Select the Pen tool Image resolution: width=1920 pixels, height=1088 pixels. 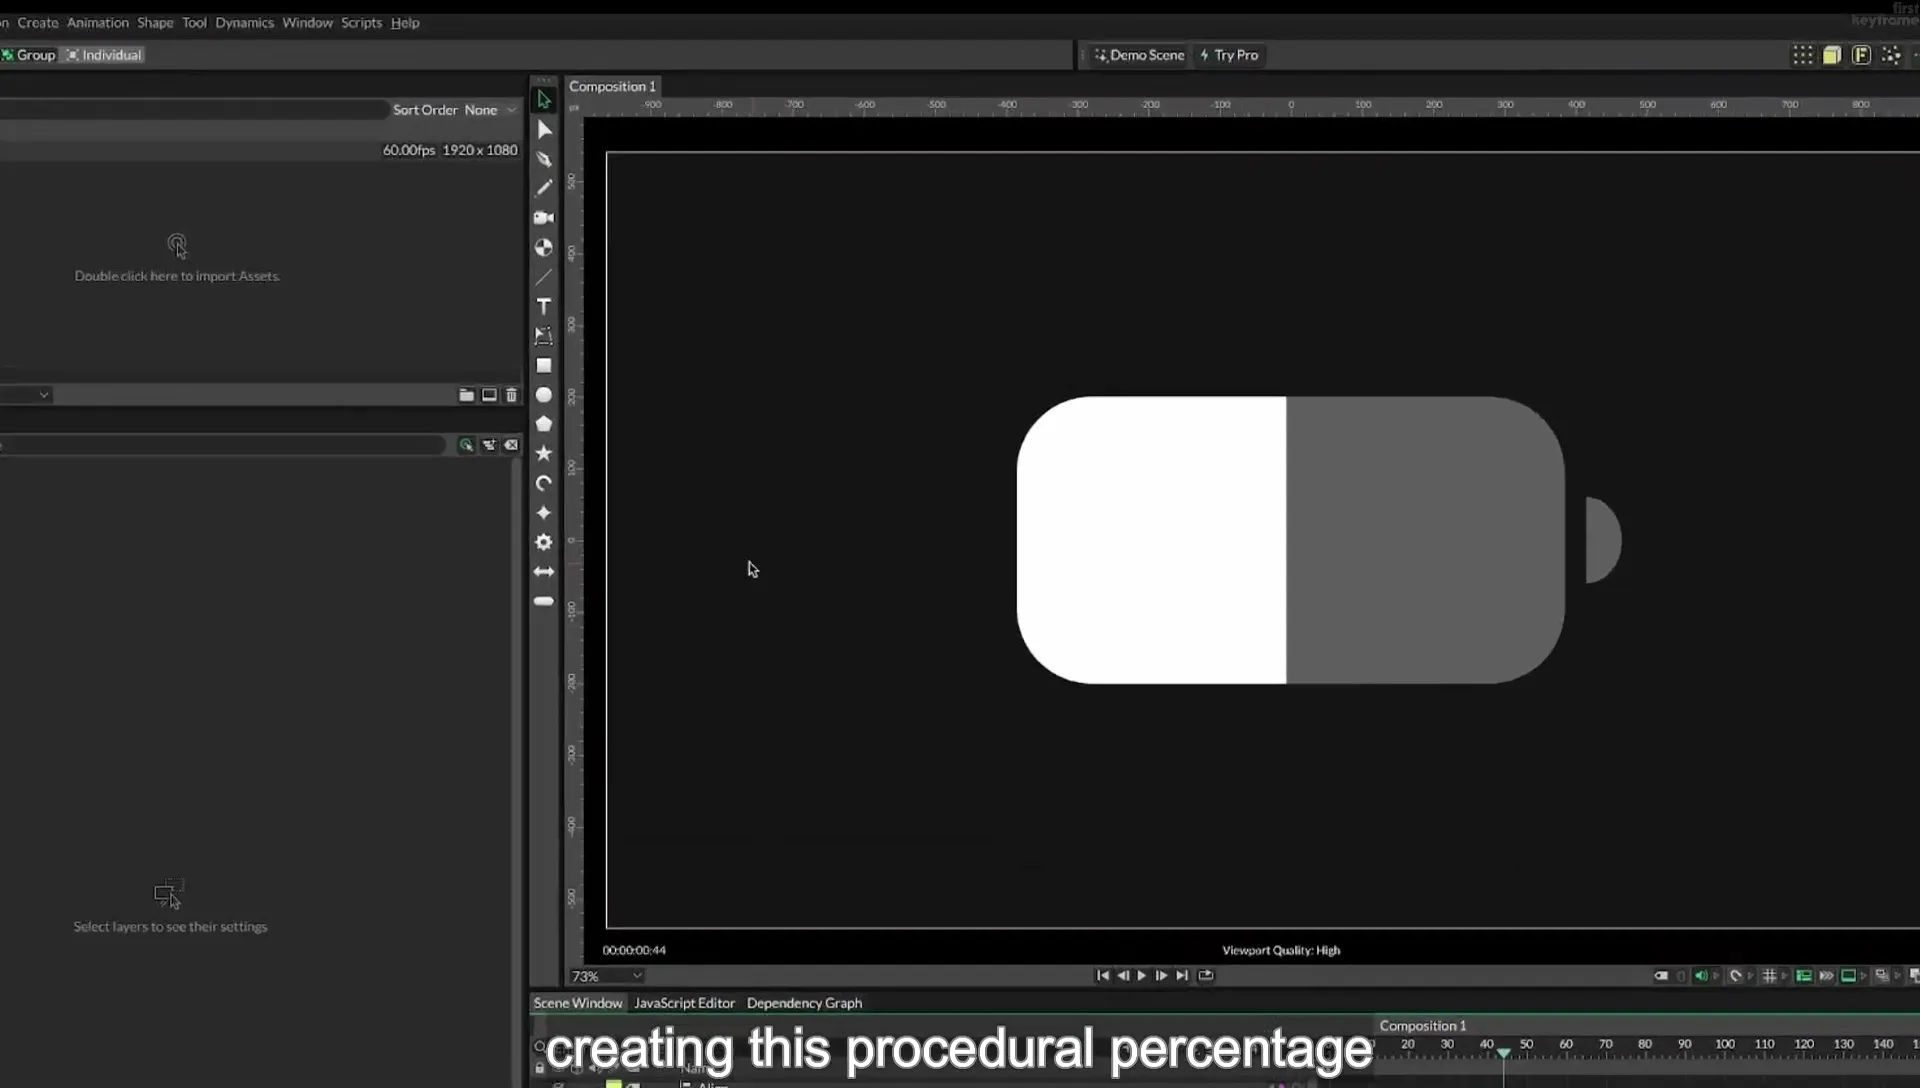[x=544, y=159]
